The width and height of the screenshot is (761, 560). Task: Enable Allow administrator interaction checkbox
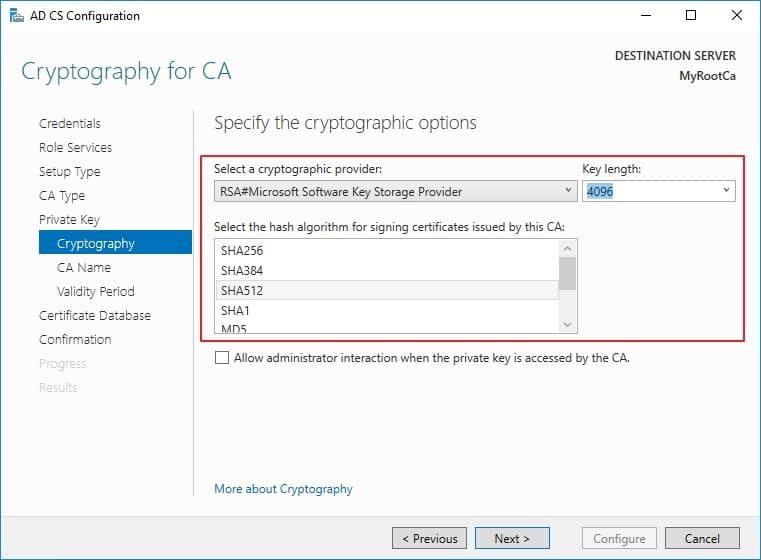pos(222,358)
